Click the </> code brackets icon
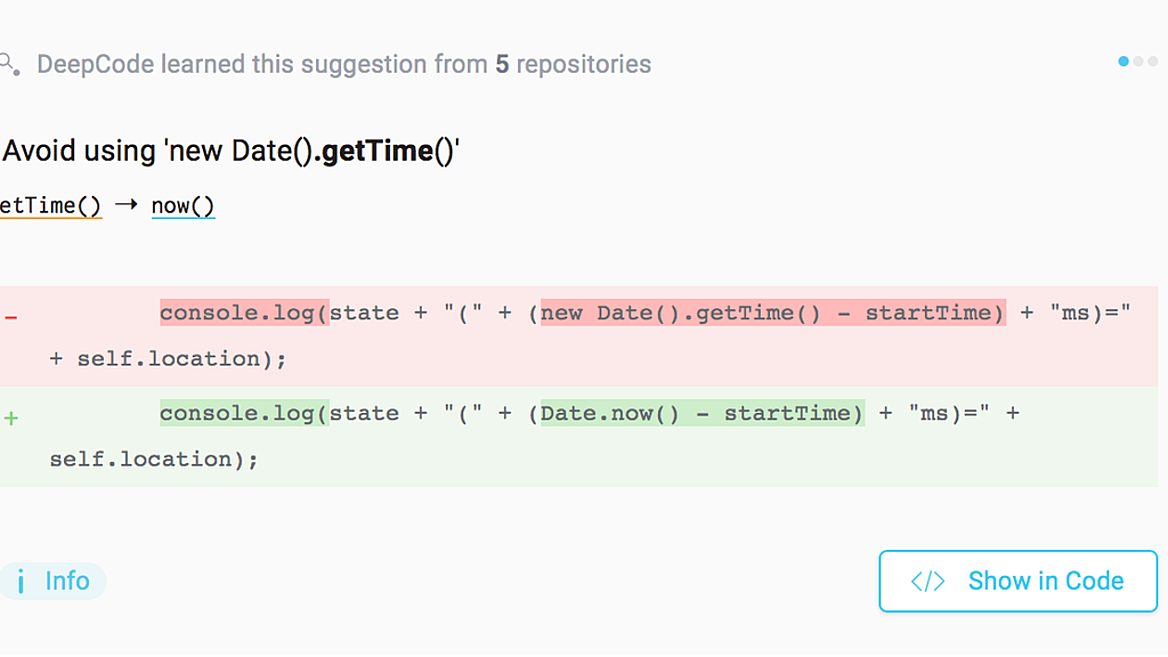This screenshot has height=657, width=1168. click(x=927, y=581)
